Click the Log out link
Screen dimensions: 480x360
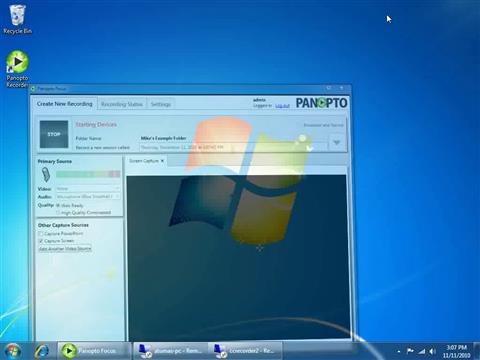pos(282,106)
